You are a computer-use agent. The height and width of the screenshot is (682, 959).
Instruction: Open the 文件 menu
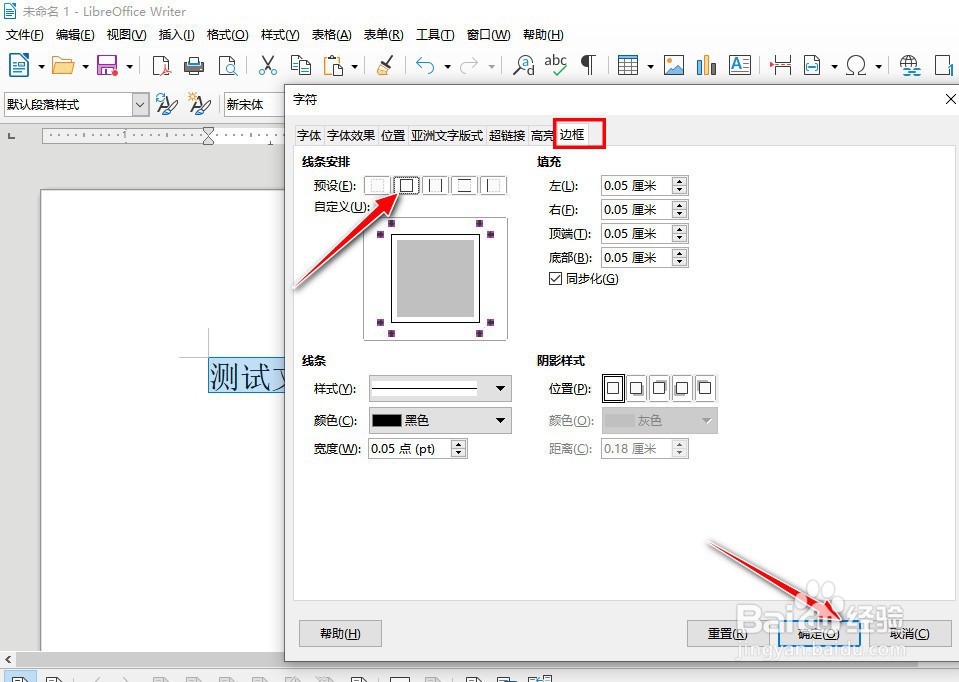coord(24,35)
